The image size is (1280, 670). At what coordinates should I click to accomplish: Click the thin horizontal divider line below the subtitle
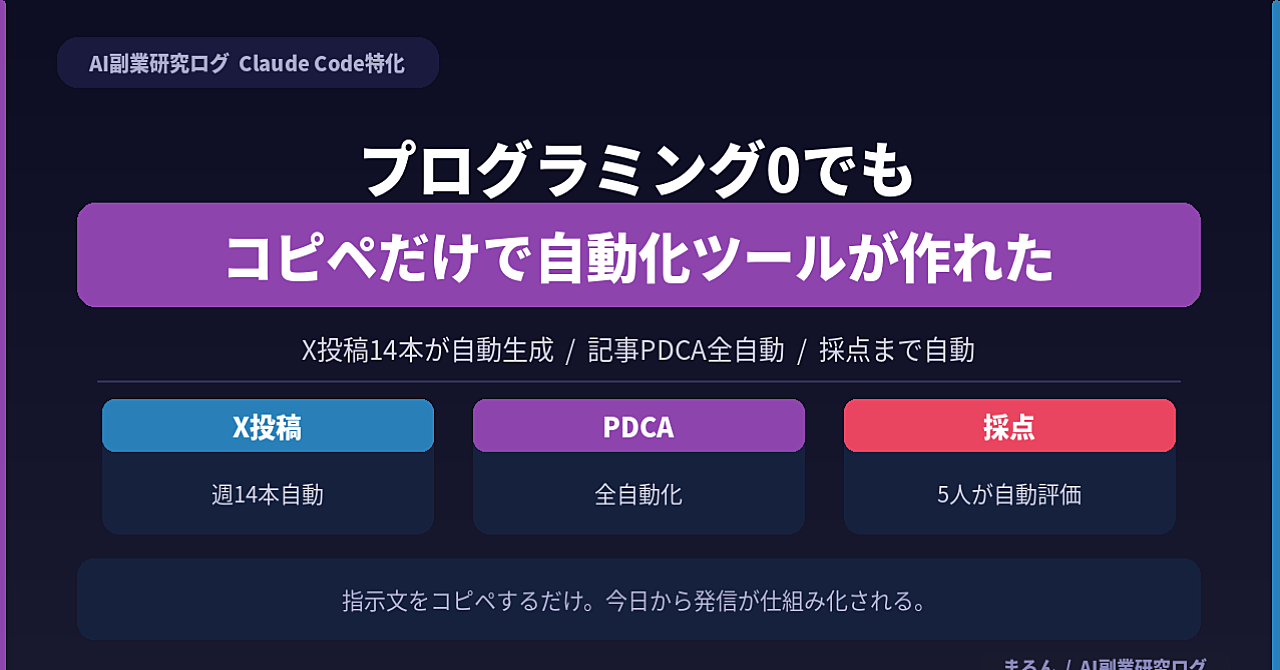click(x=638, y=381)
